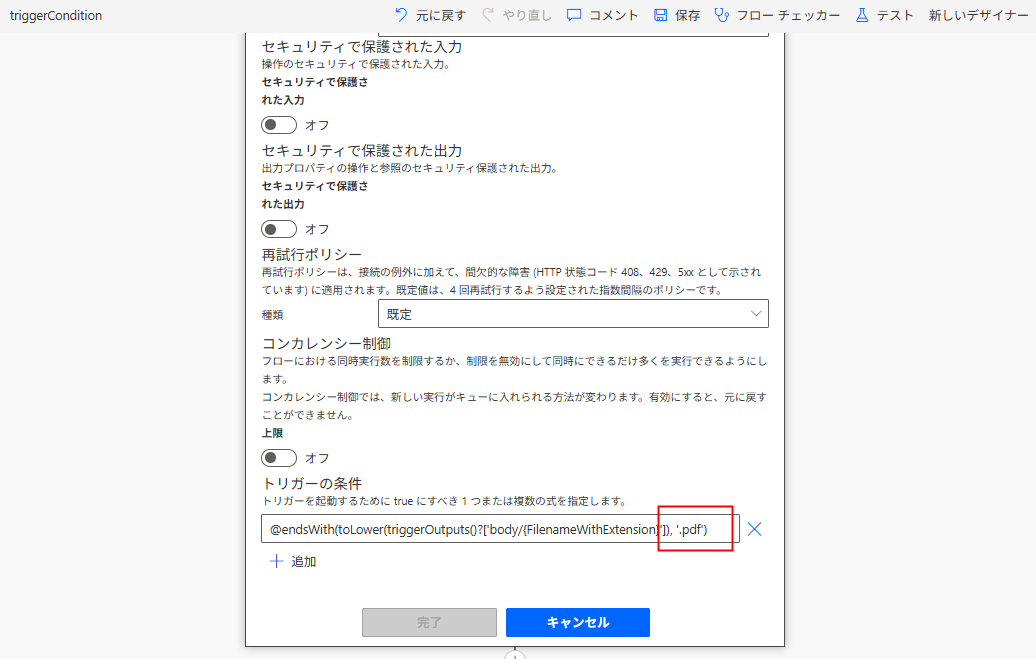Image resolution: width=1036 pixels, height=659 pixels.
Task: Enable セキュリティで保護された出力 toggle
Action: pos(279,229)
